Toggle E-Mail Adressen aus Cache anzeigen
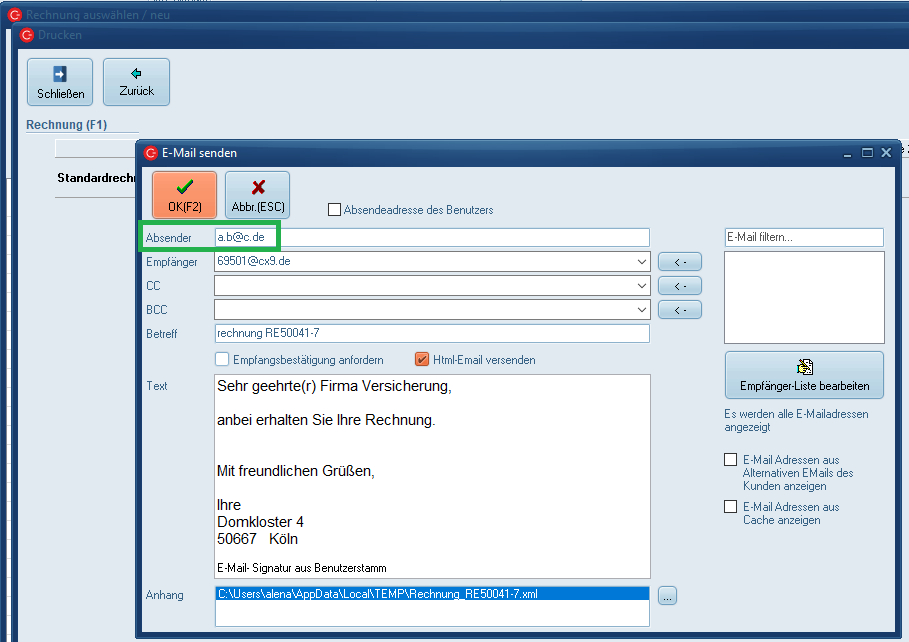The height and width of the screenshot is (642, 909). click(731, 507)
